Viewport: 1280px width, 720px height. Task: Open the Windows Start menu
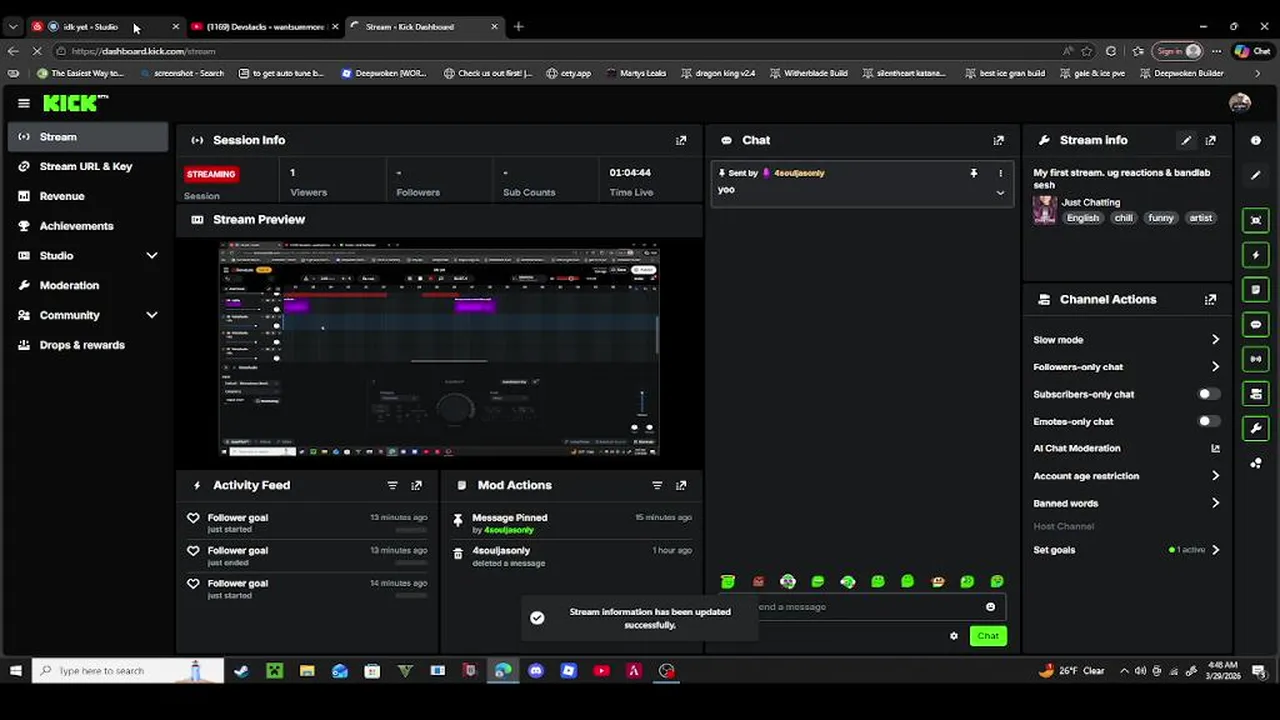point(15,671)
